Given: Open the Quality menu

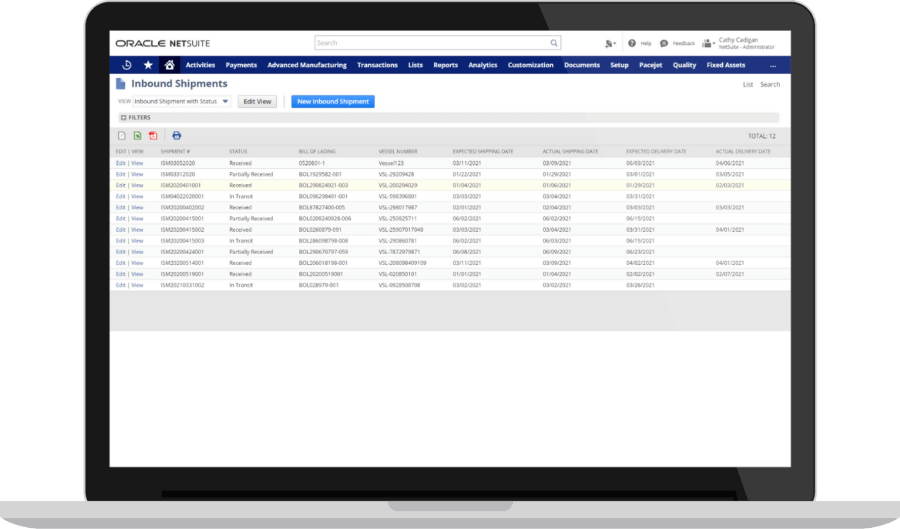Looking at the screenshot, I should pyautogui.click(x=684, y=65).
